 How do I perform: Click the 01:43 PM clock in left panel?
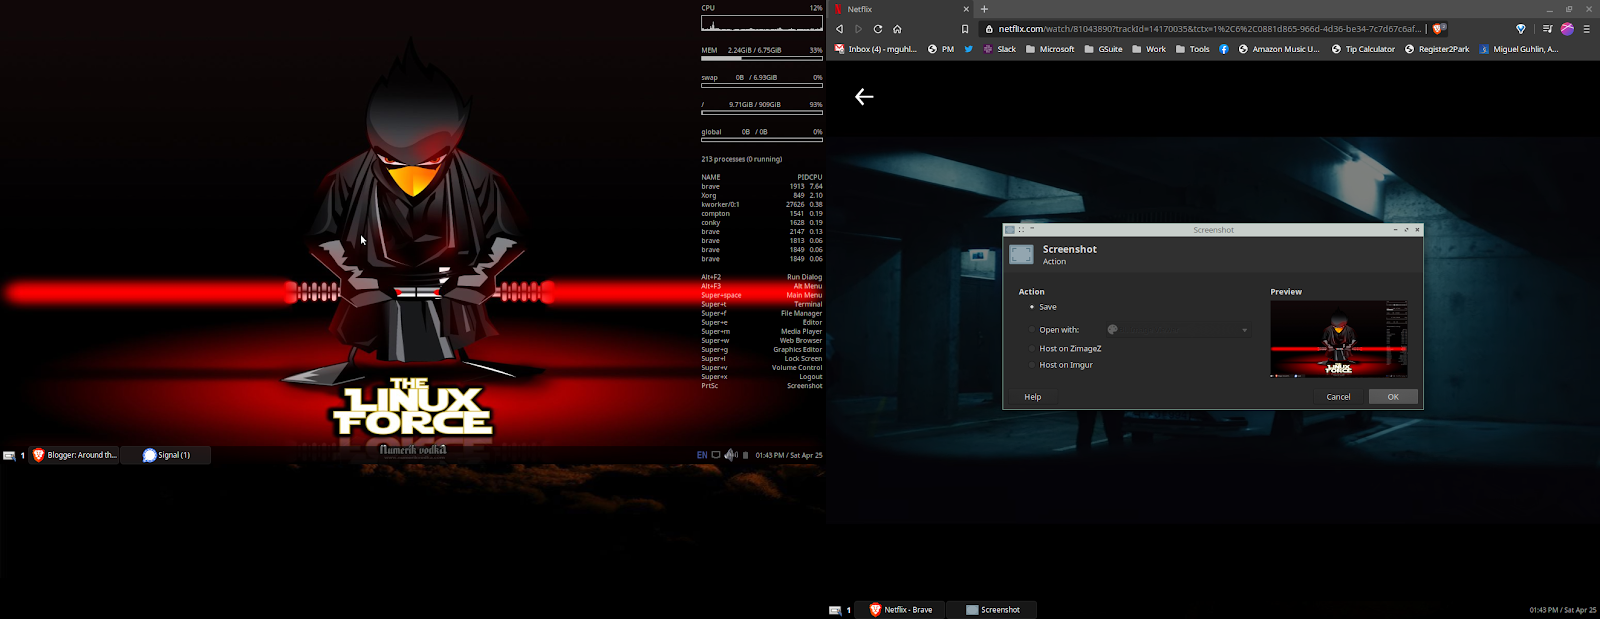789,455
